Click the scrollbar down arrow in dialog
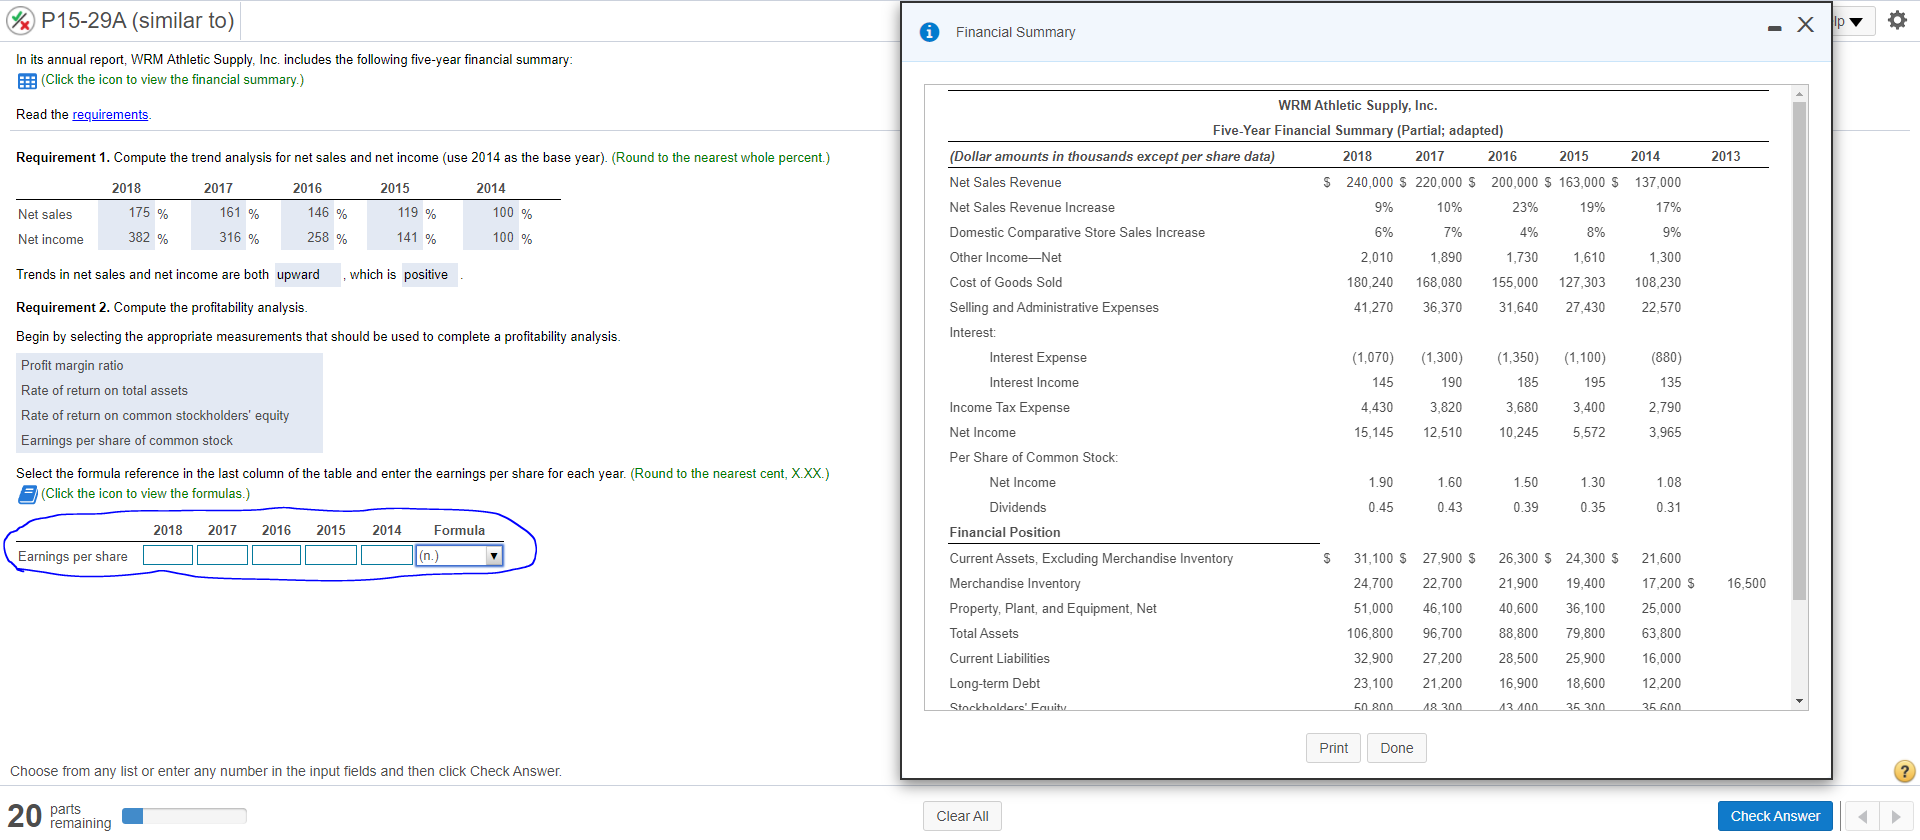 (1799, 701)
